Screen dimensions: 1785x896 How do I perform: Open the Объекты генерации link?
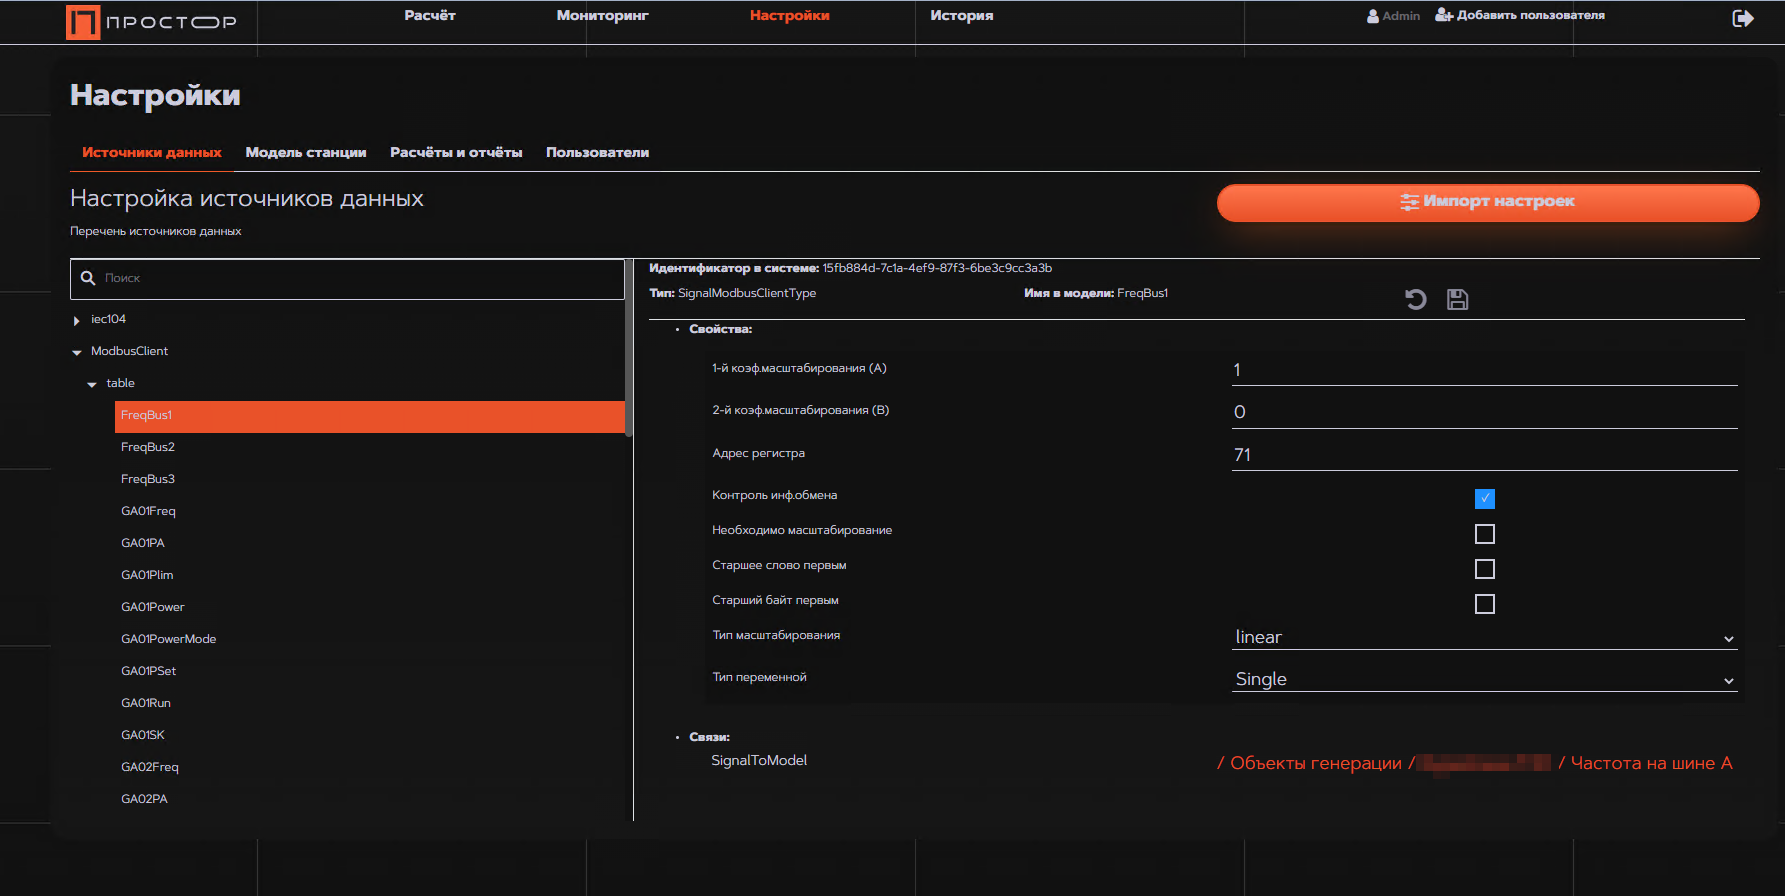(1315, 763)
